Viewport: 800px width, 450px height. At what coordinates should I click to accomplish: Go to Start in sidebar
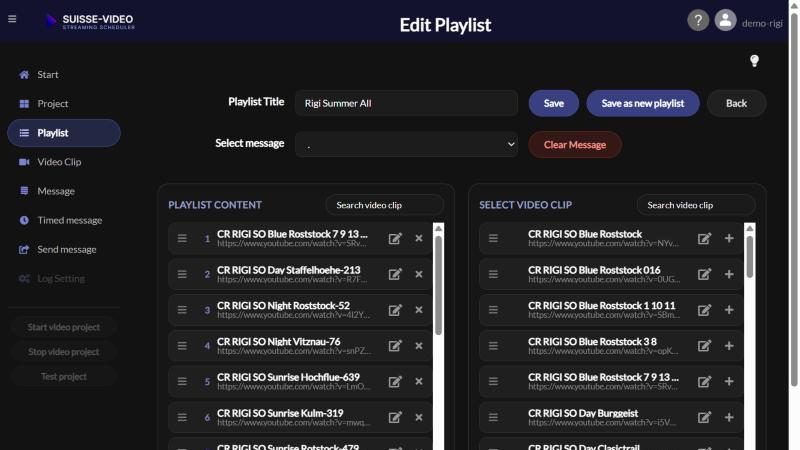pyautogui.click(x=64, y=74)
